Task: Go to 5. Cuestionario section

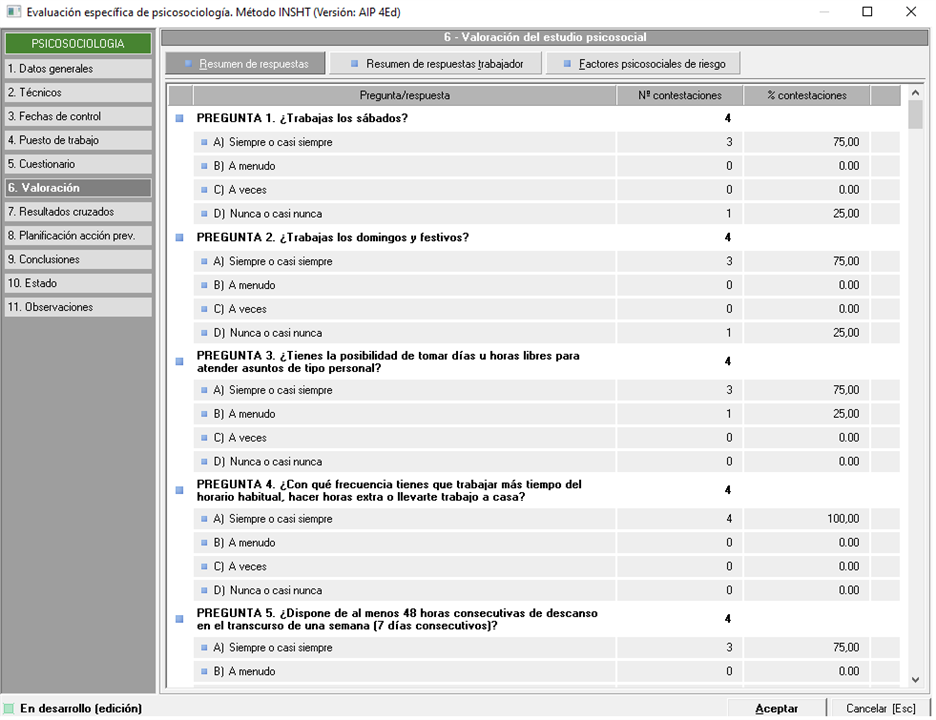Action: 77,164
